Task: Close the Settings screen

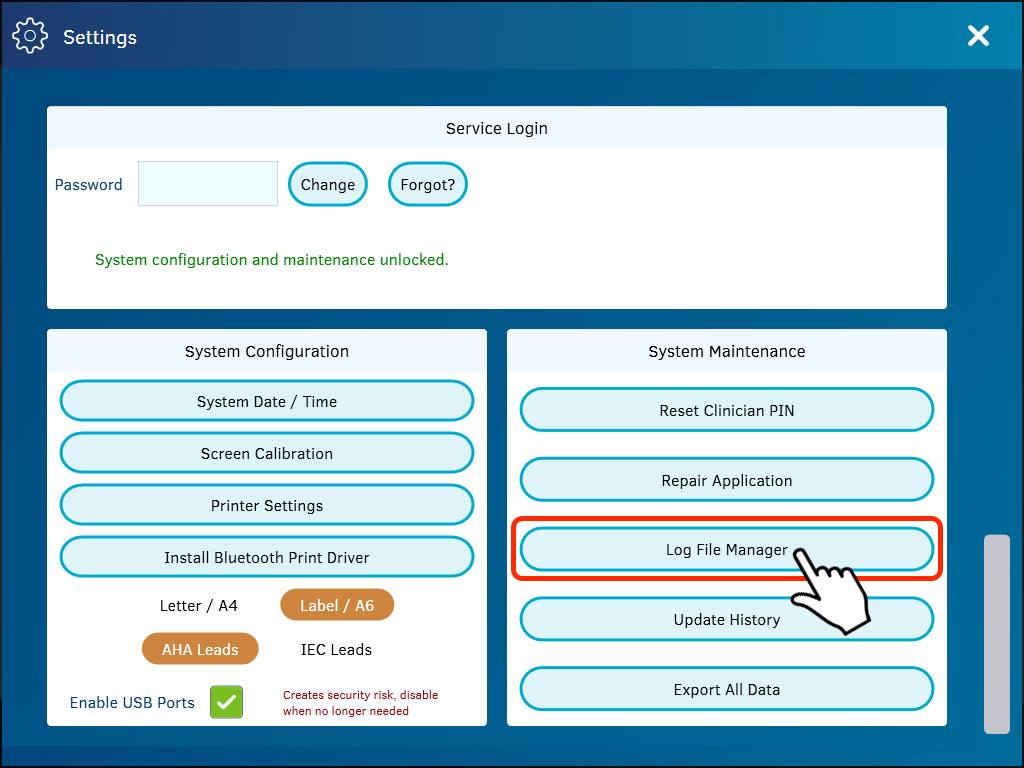Action: coord(978,35)
